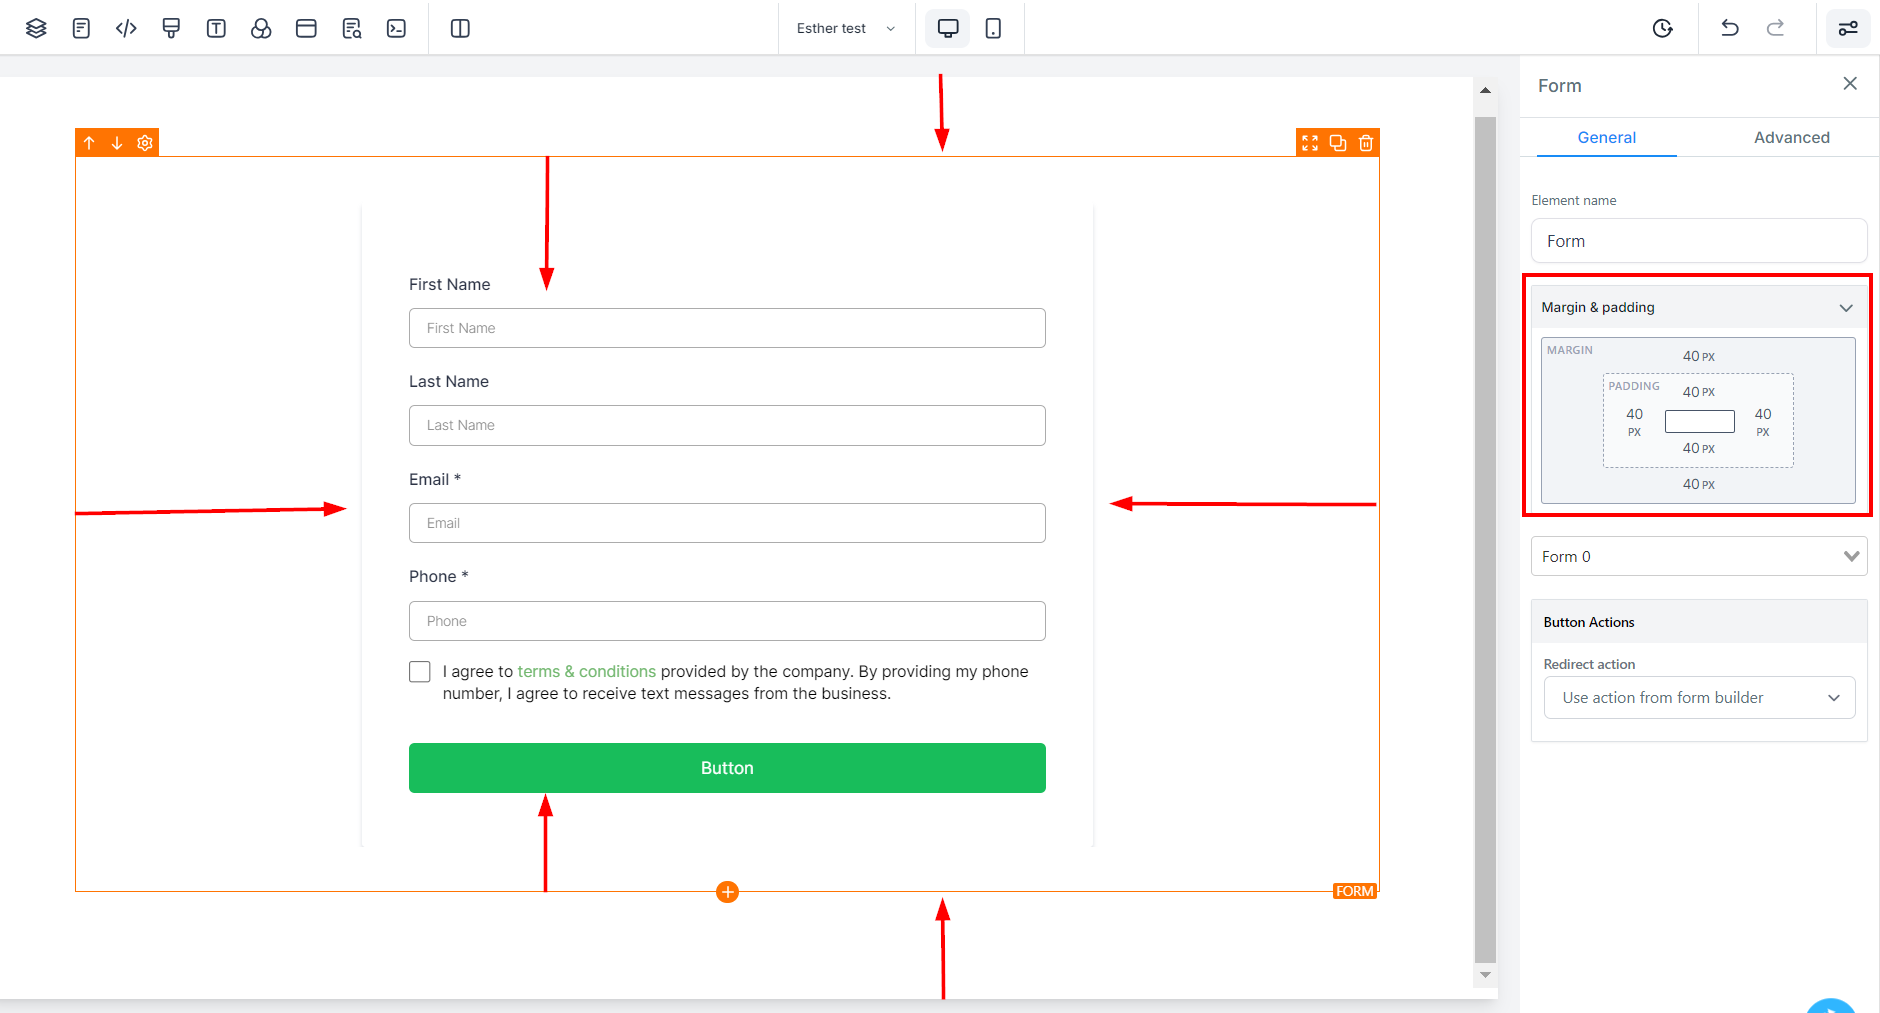Open the typography T icon
The width and height of the screenshot is (1880, 1013).
coord(216,28)
